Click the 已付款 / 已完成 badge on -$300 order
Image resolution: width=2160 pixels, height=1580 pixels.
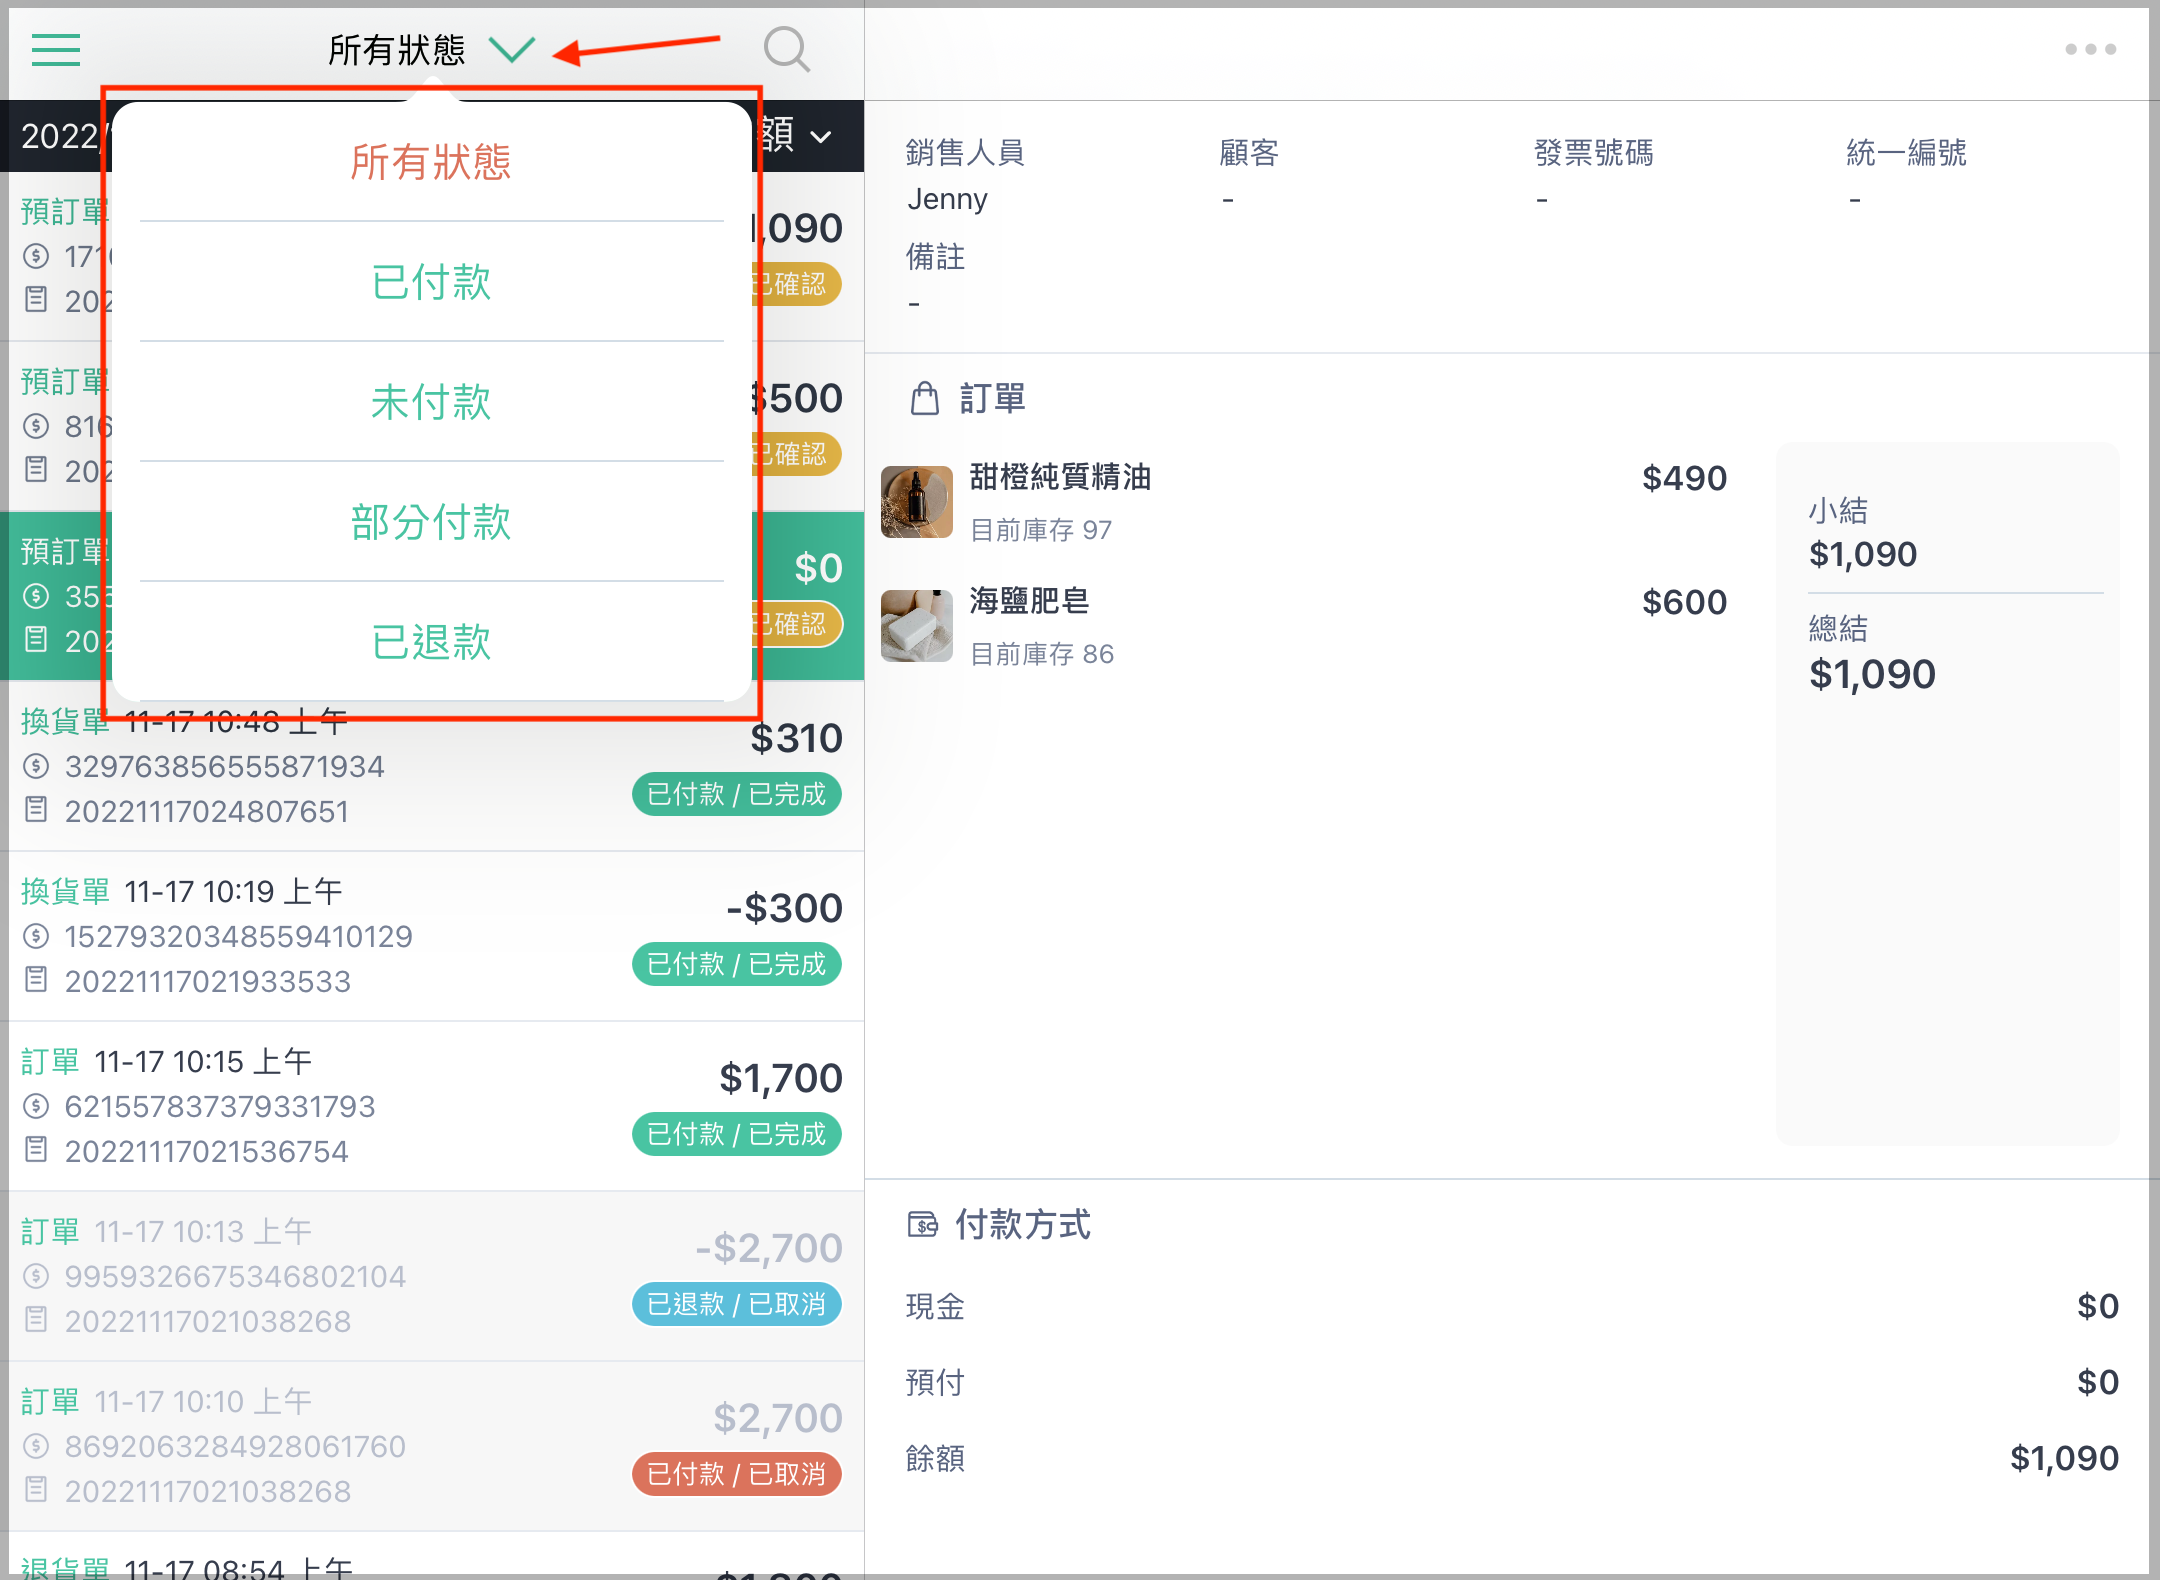(x=737, y=964)
